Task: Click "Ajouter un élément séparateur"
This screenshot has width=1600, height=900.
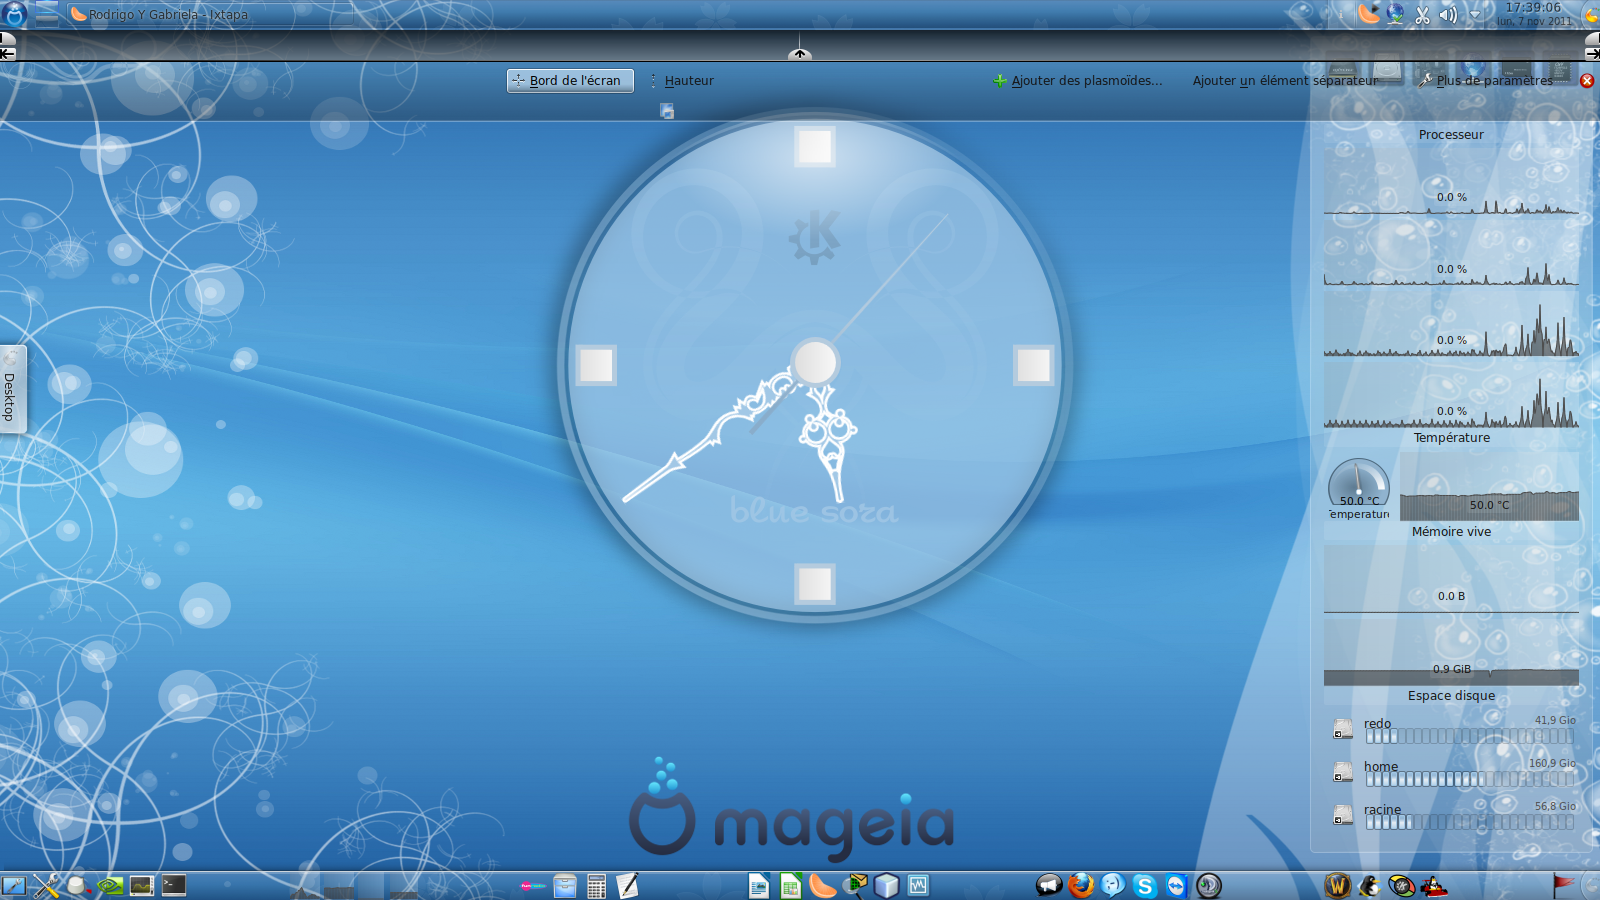Action: (x=1285, y=81)
